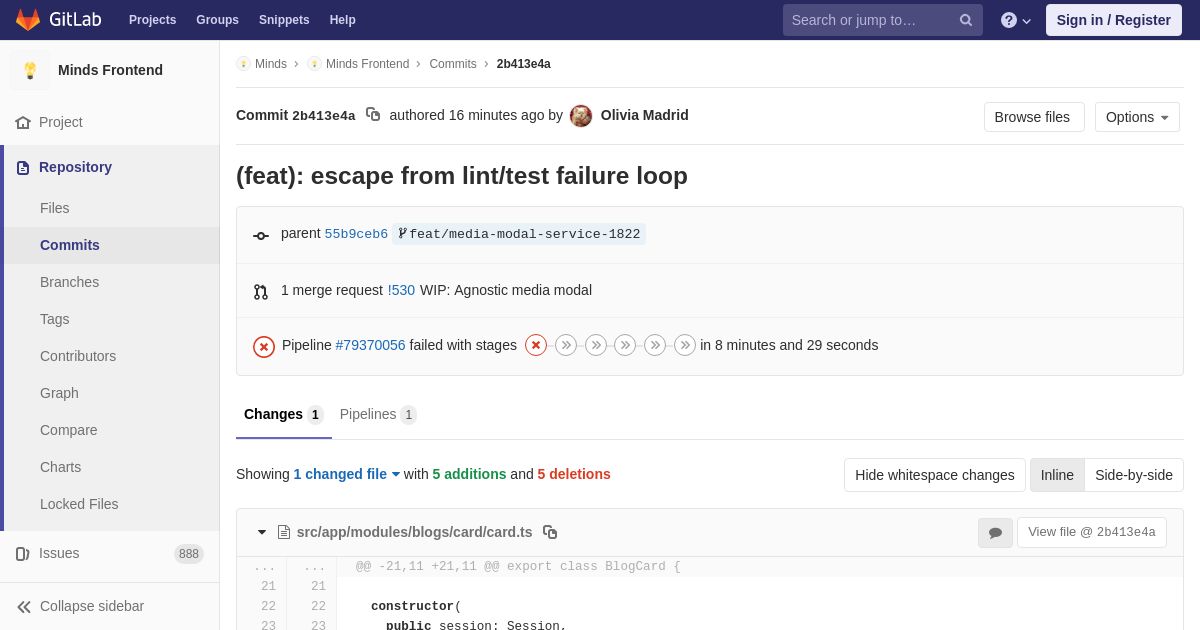Switch to the Changes tab
The height and width of the screenshot is (630, 1200).
click(284, 414)
